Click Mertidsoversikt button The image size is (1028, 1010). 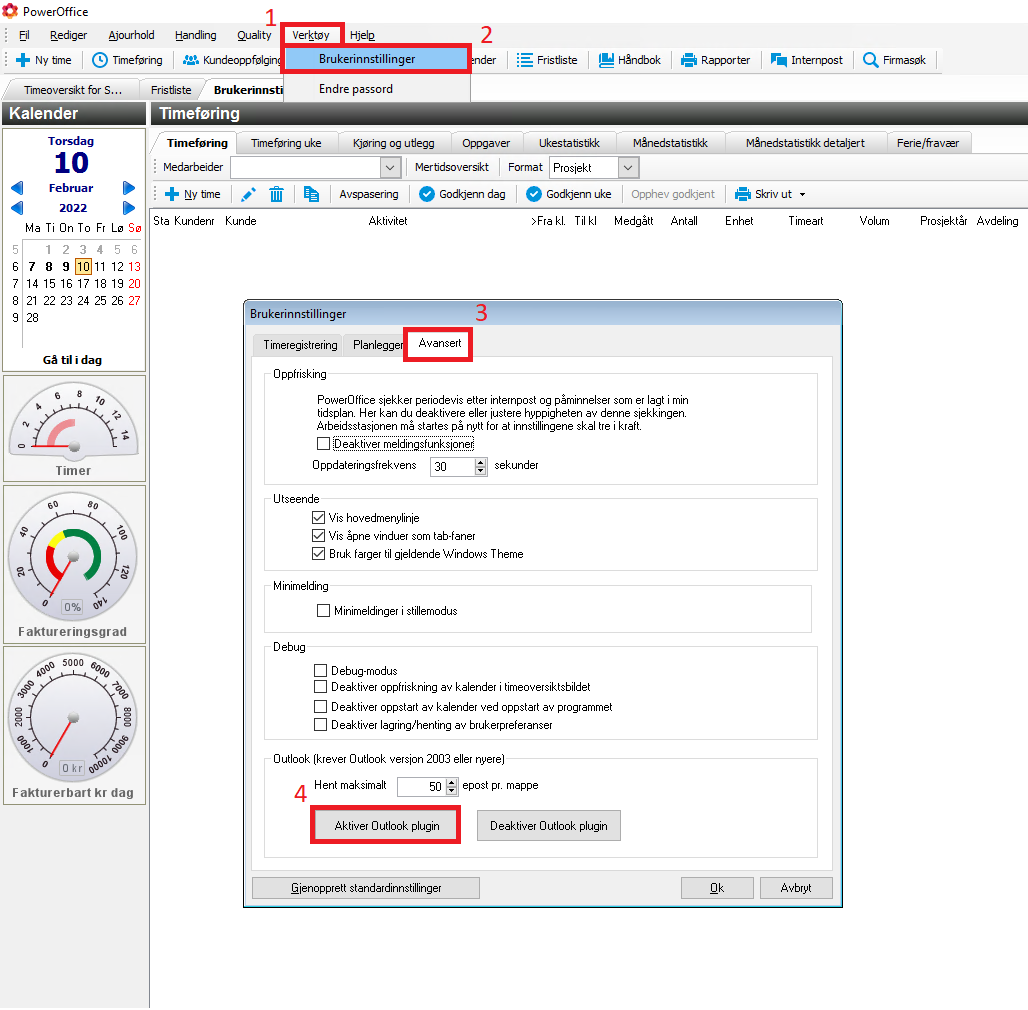pyautogui.click(x=452, y=167)
